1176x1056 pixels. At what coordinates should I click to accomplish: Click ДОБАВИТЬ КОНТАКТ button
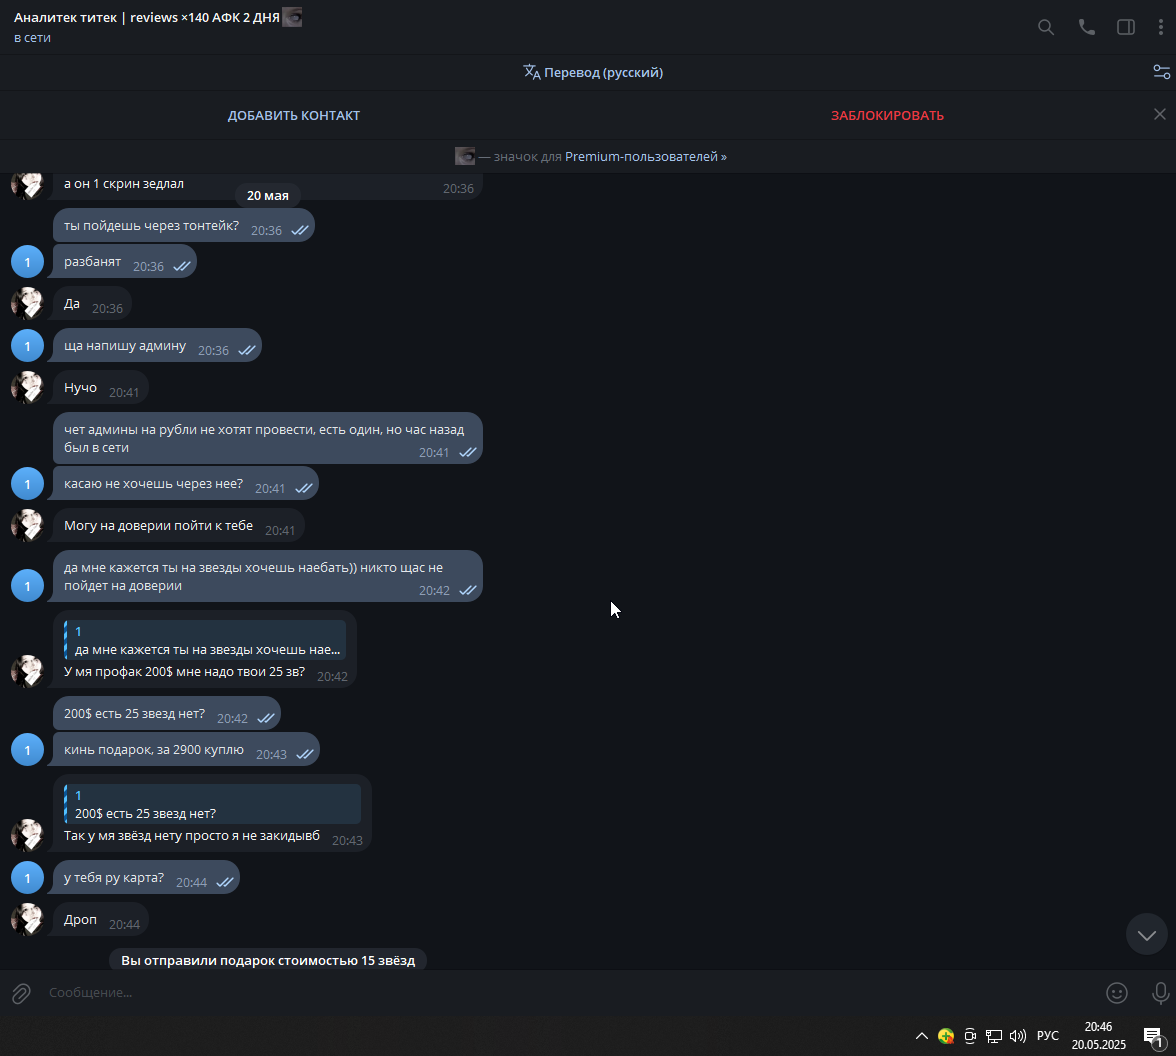pos(294,116)
